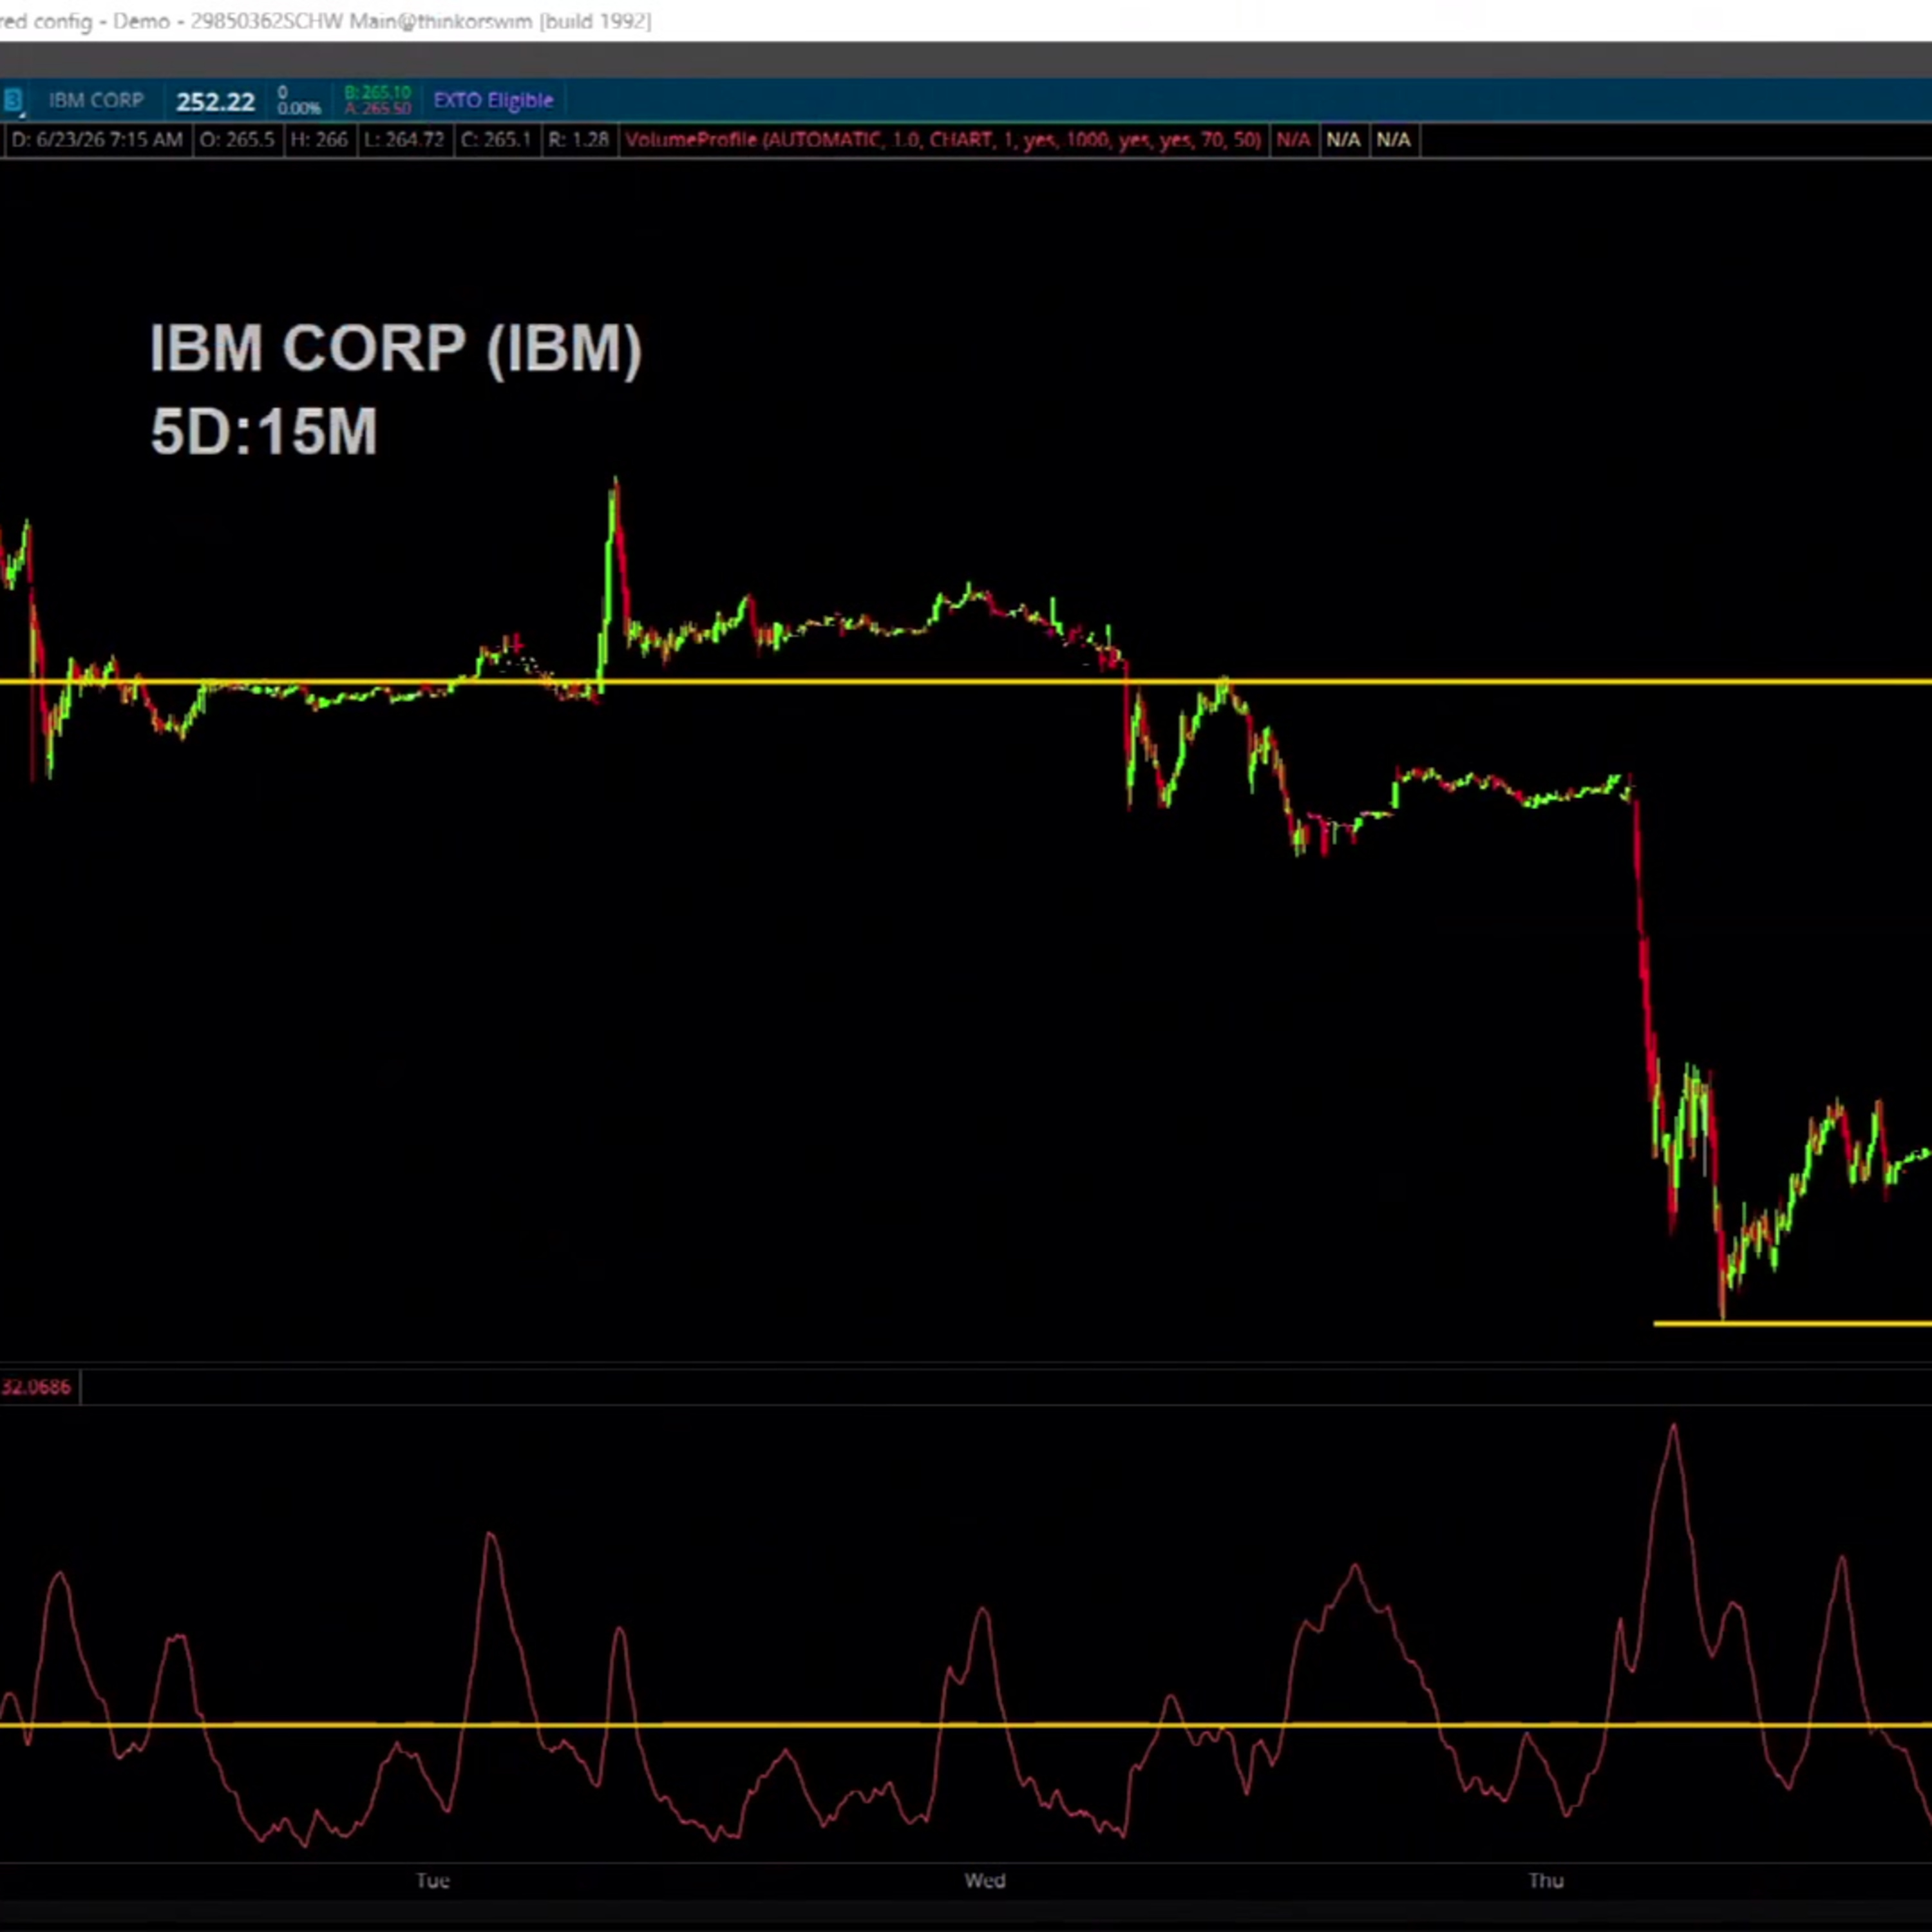Click the Wed label on the time axis
Viewport: 1932px width, 1932px height.
985,1881
